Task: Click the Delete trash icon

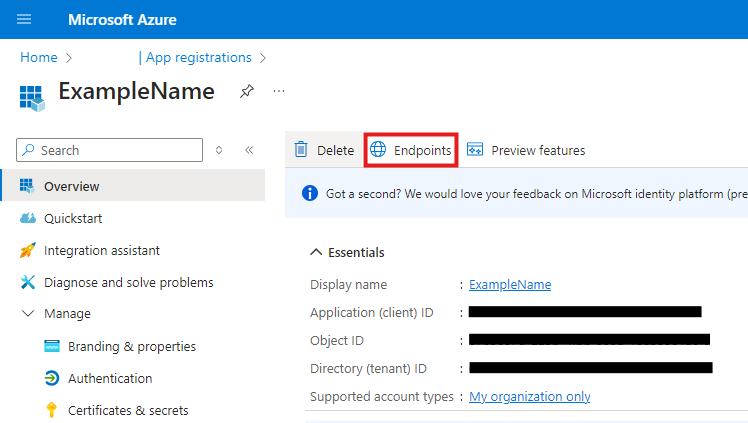Action: point(301,149)
